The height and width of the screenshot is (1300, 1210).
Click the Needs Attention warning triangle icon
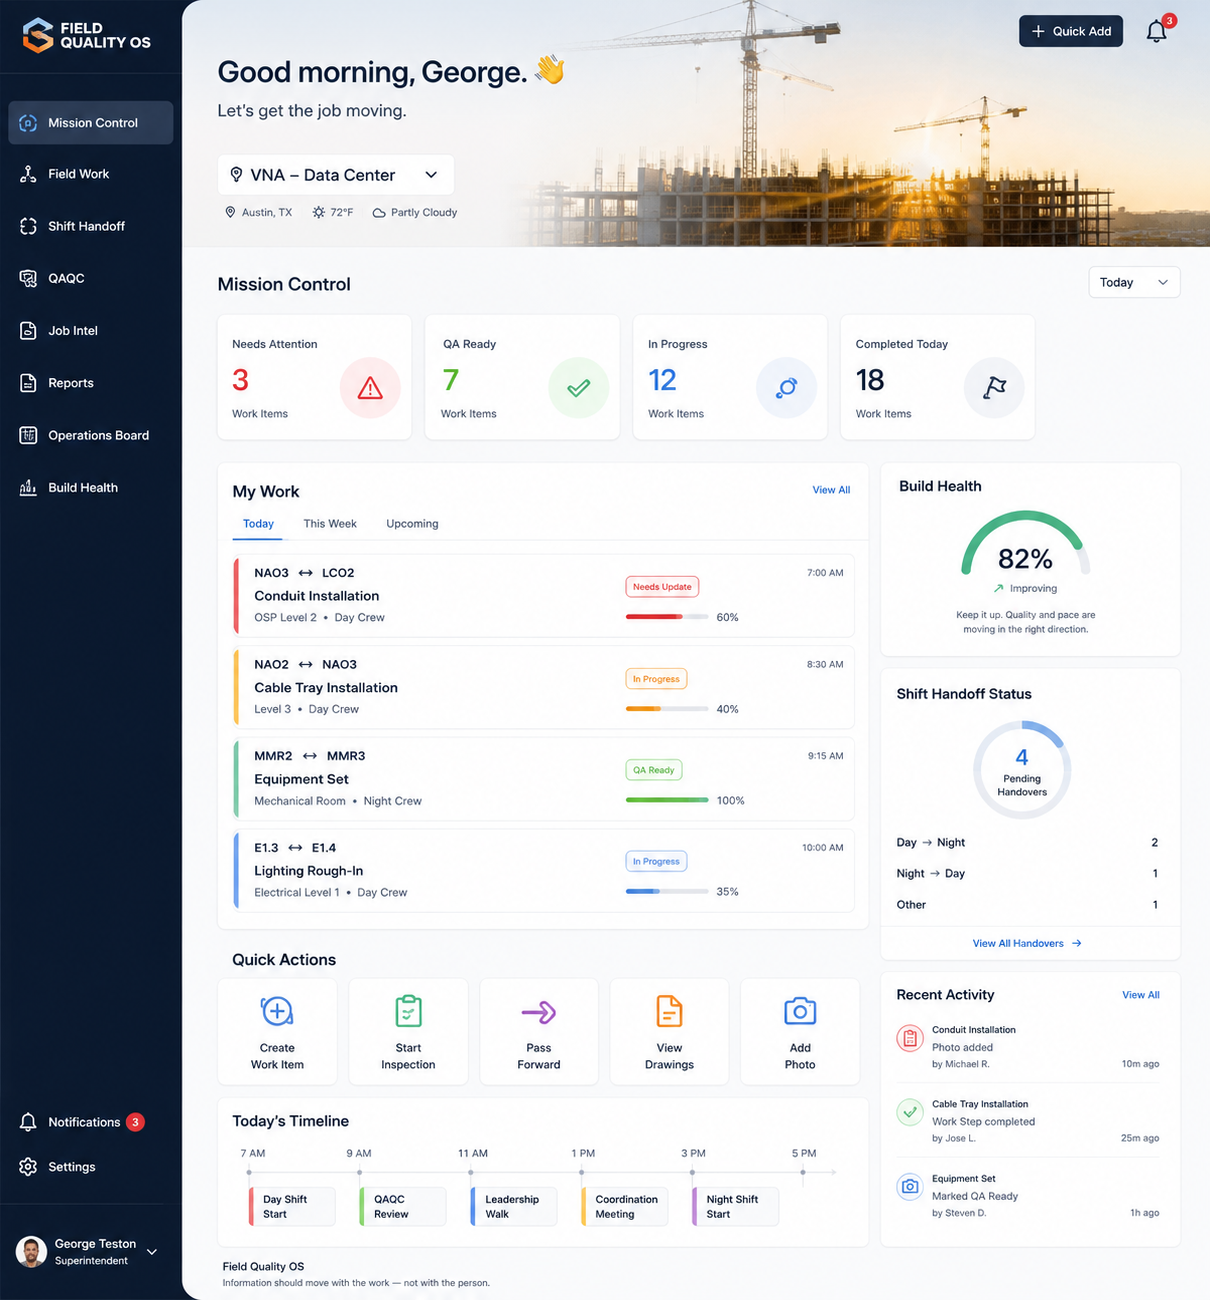click(370, 387)
